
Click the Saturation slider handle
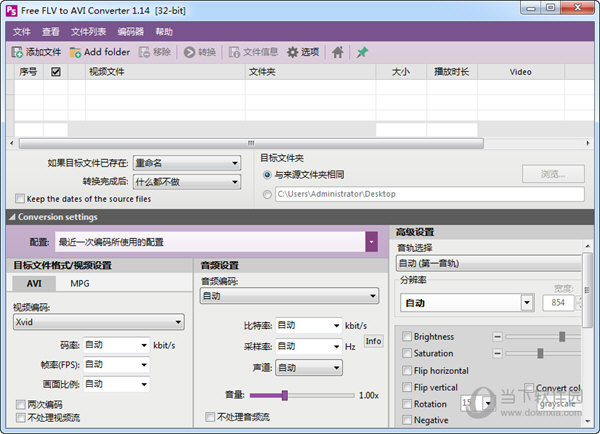540,353
